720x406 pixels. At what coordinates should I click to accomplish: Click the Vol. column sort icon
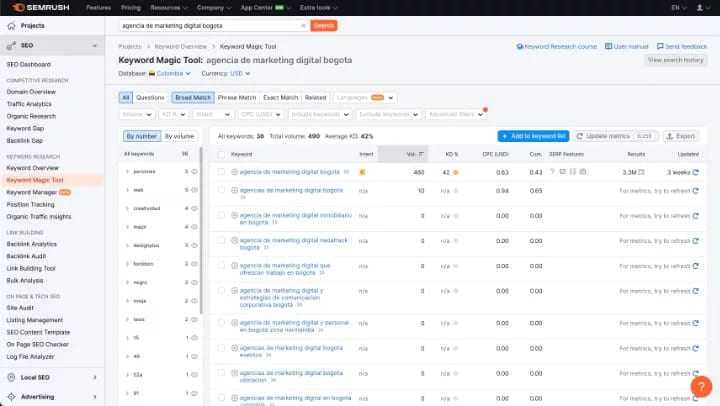click(421, 154)
